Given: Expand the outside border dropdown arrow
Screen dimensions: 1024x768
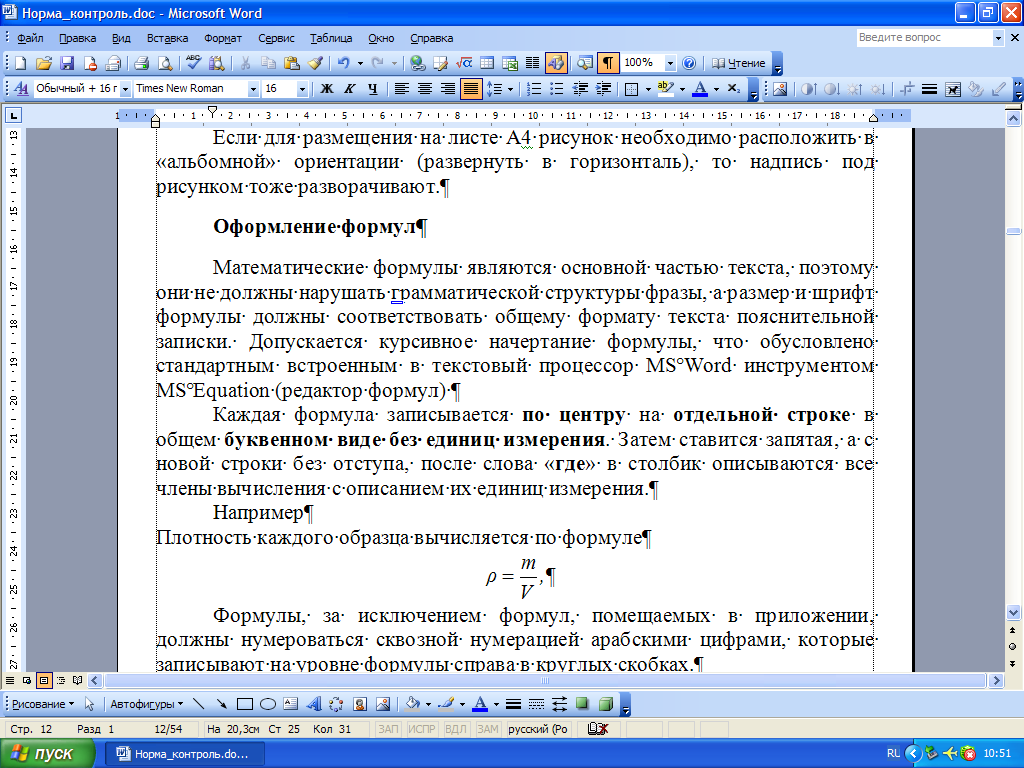Looking at the screenshot, I should (x=648, y=89).
